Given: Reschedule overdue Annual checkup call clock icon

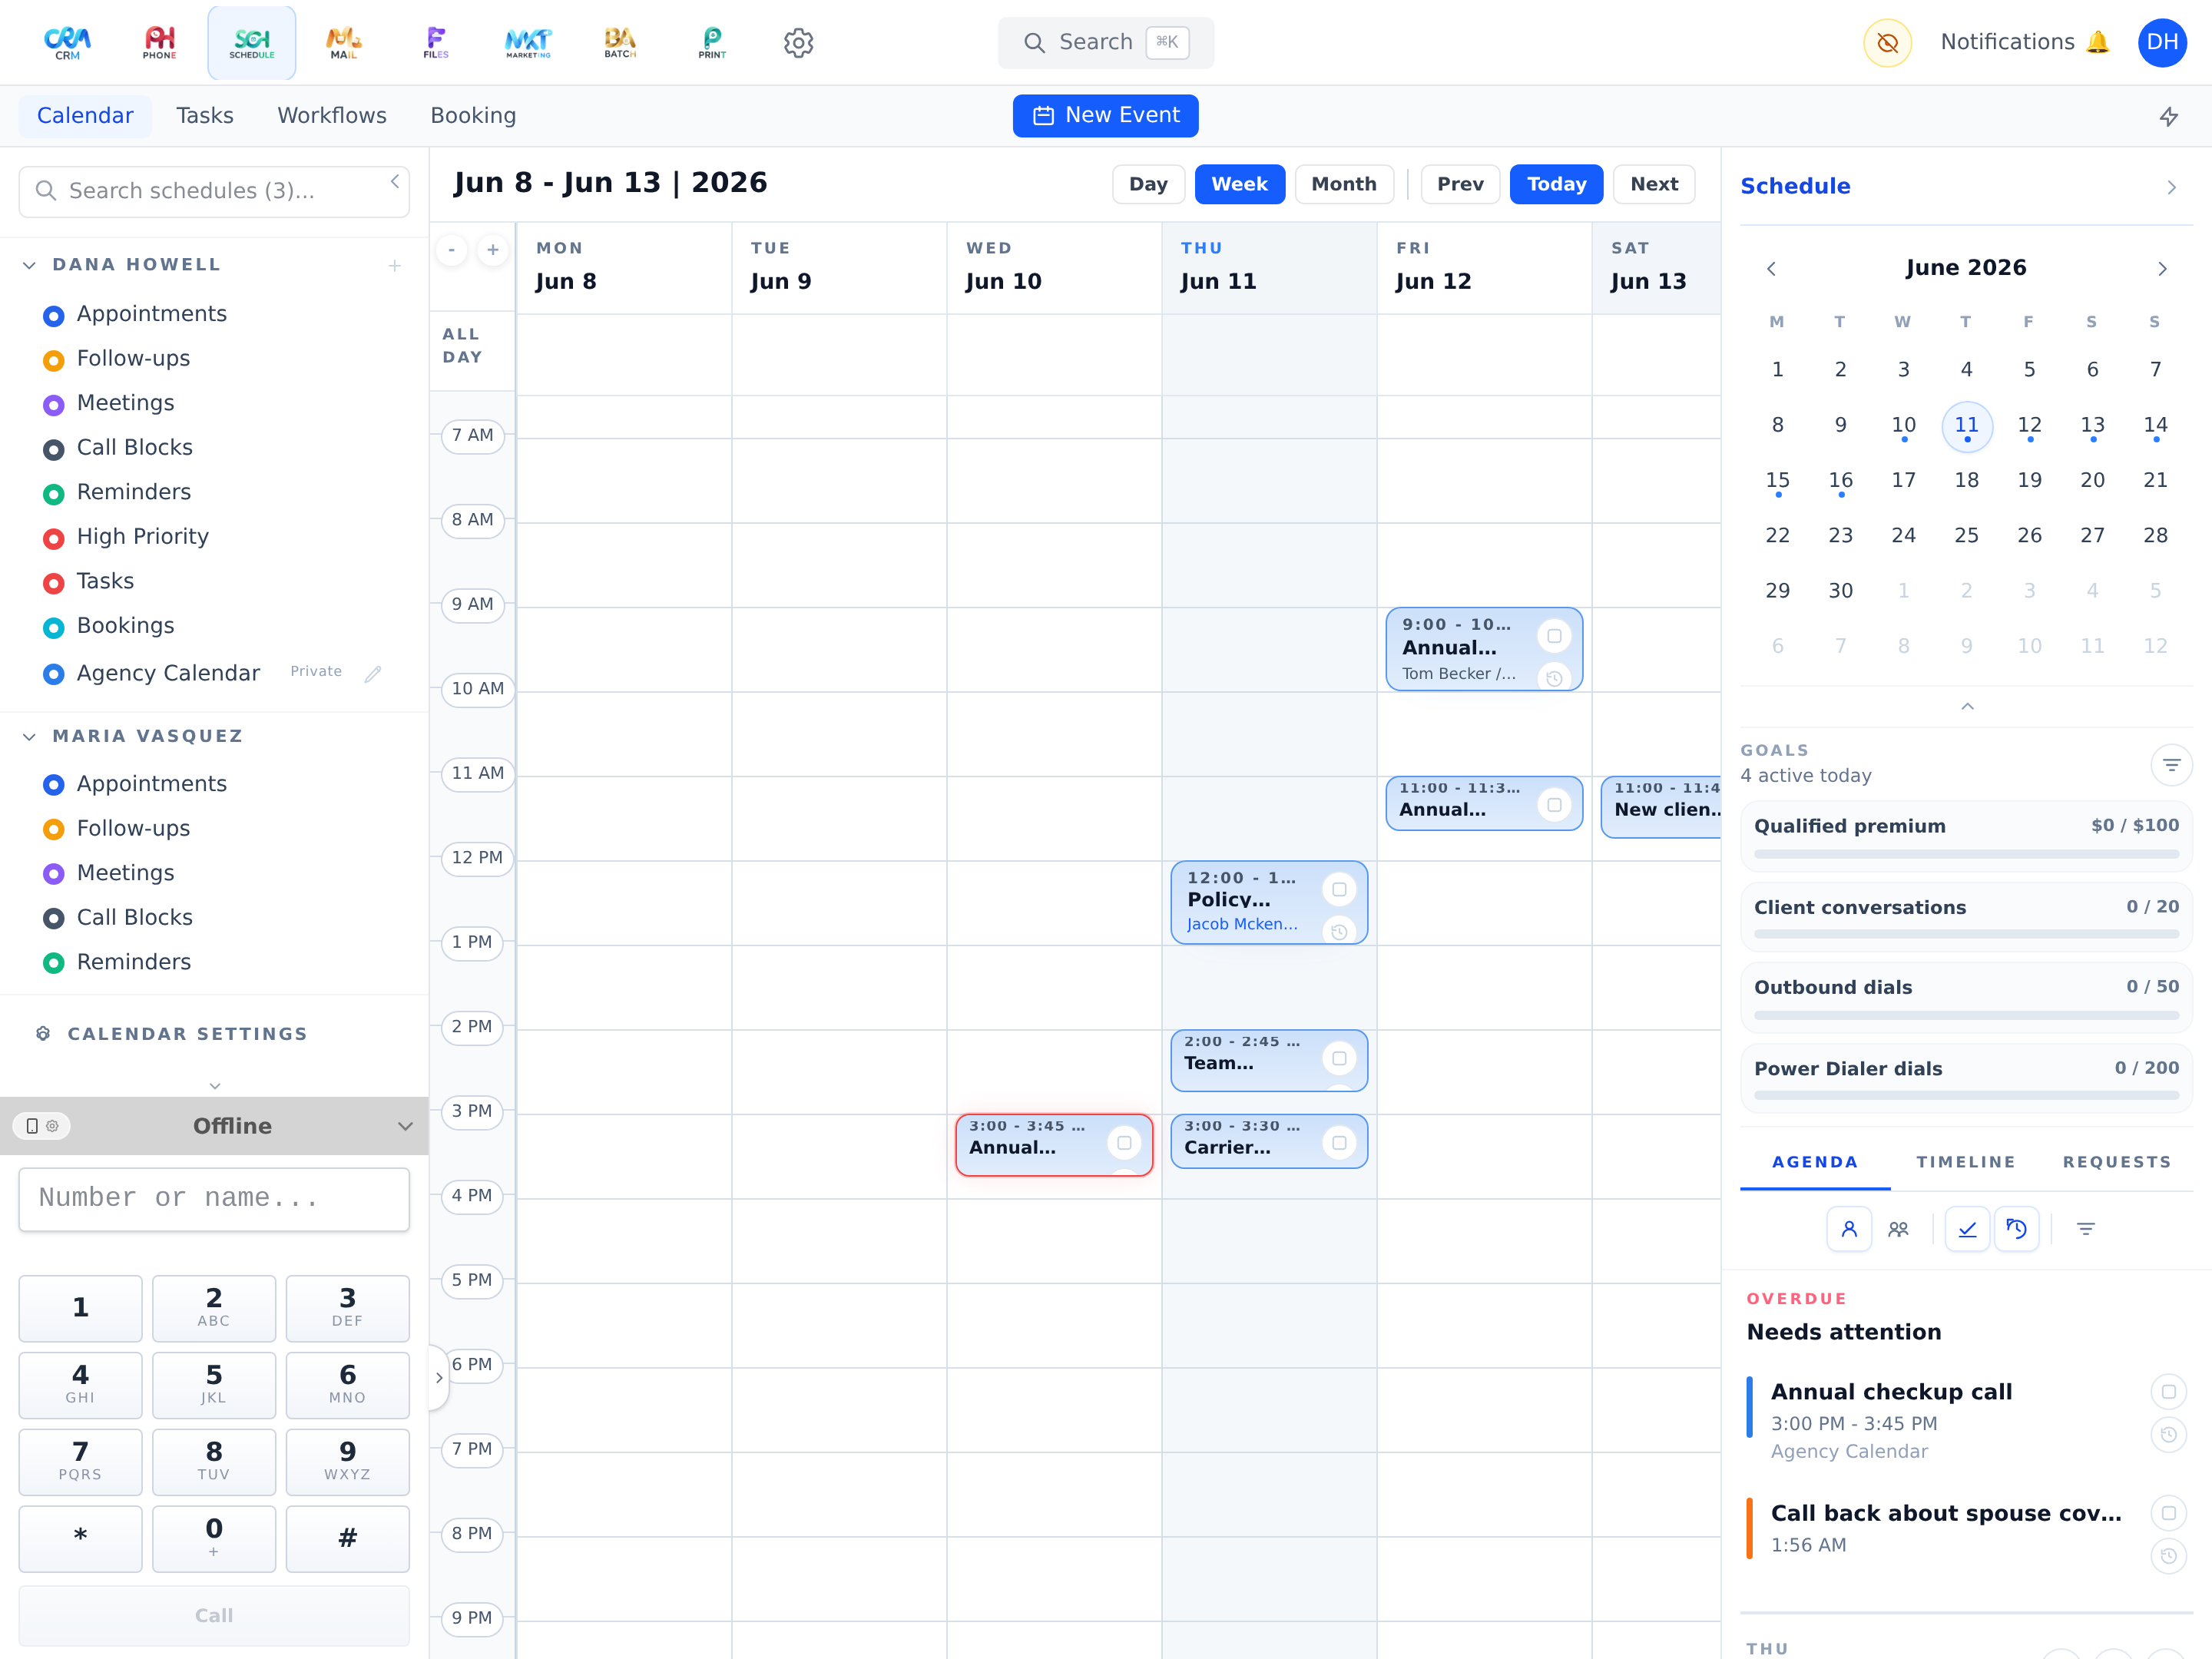Looking at the screenshot, I should [x=2168, y=1435].
